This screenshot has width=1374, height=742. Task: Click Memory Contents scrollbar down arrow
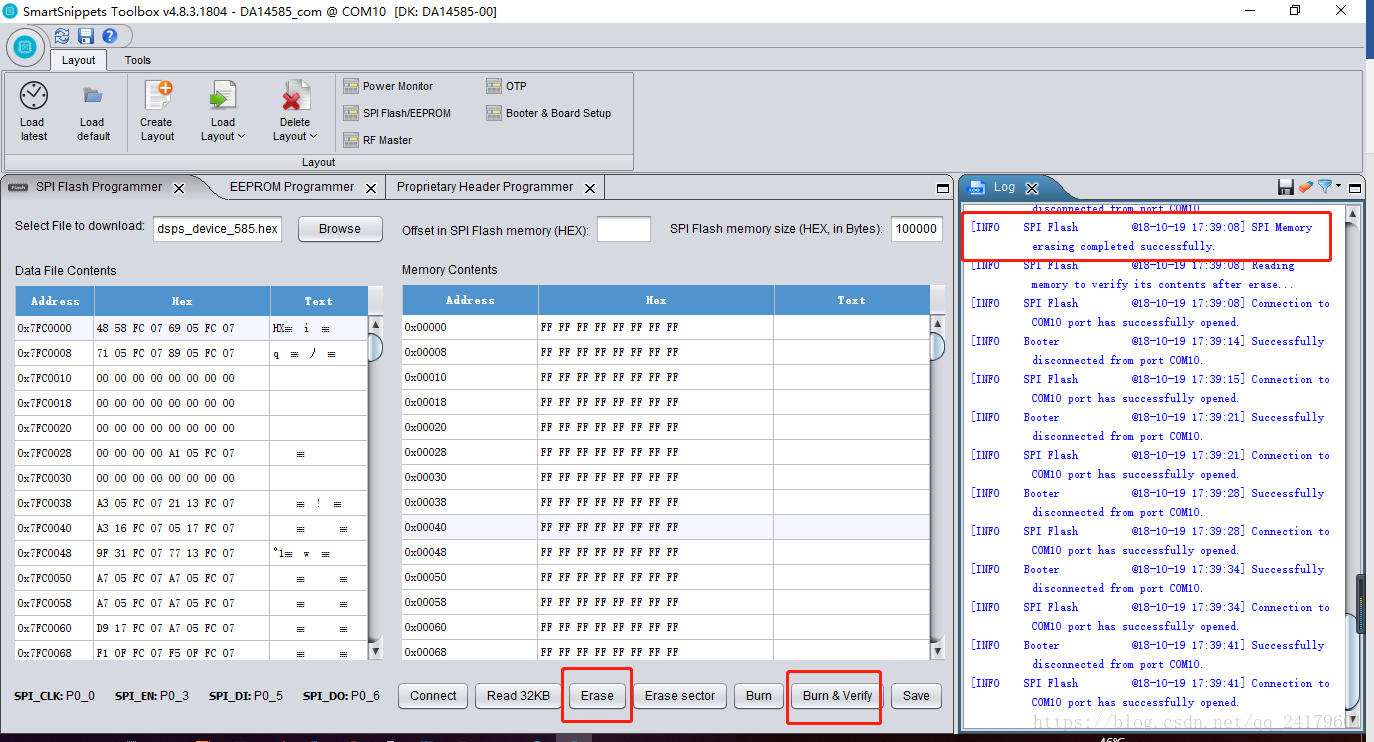[937, 652]
